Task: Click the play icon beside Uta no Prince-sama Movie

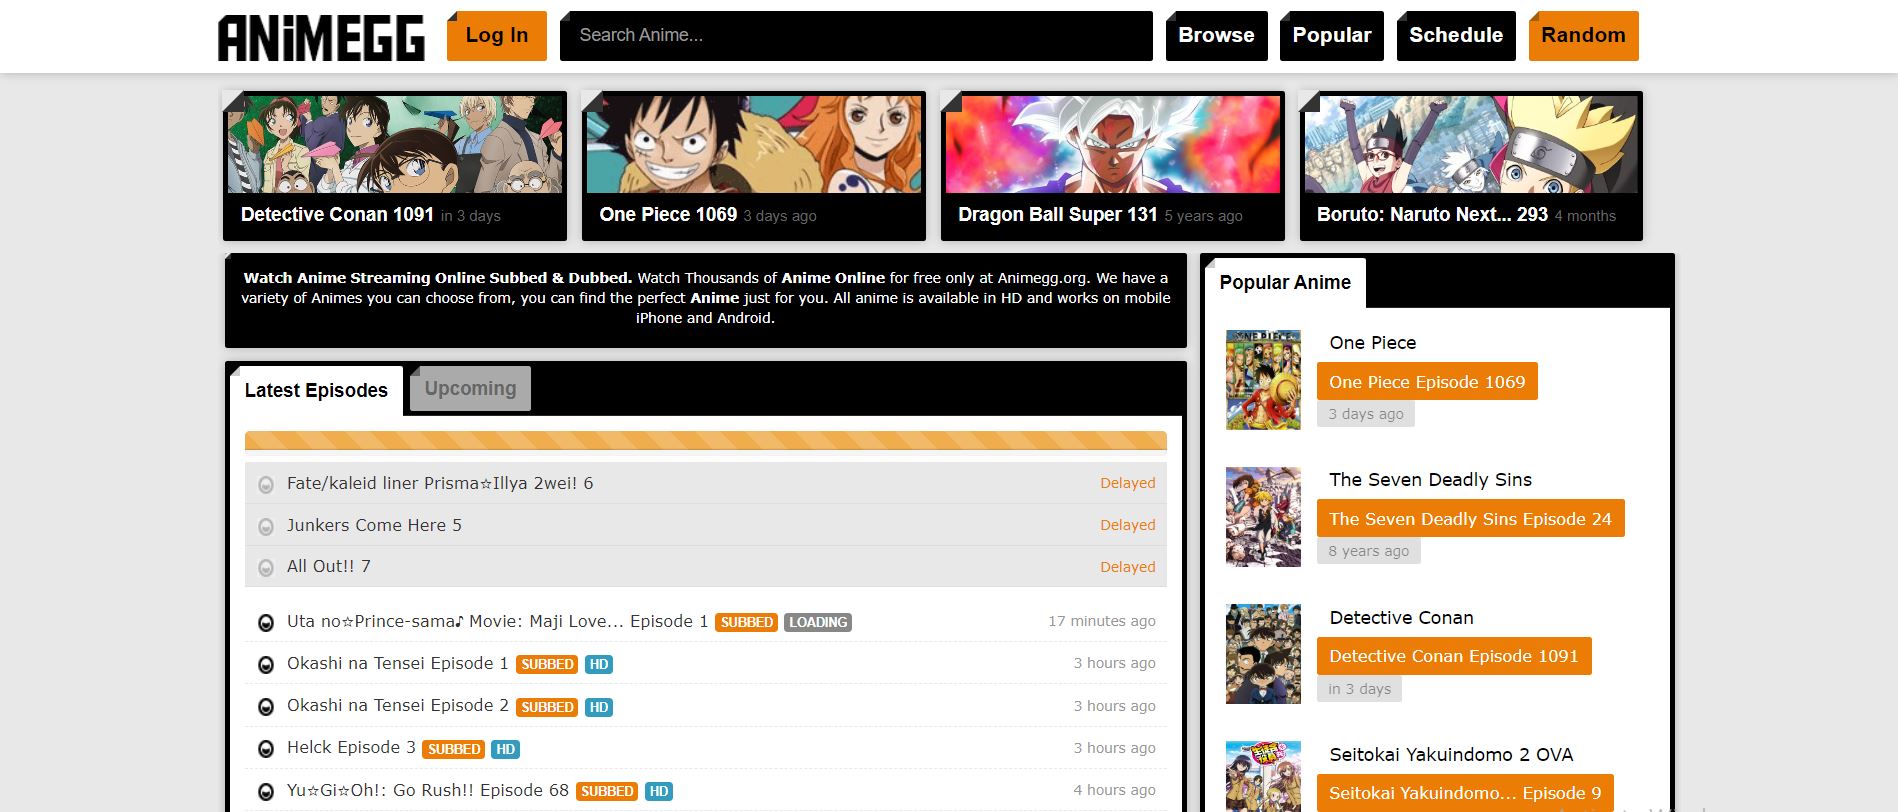Action: pos(266,623)
